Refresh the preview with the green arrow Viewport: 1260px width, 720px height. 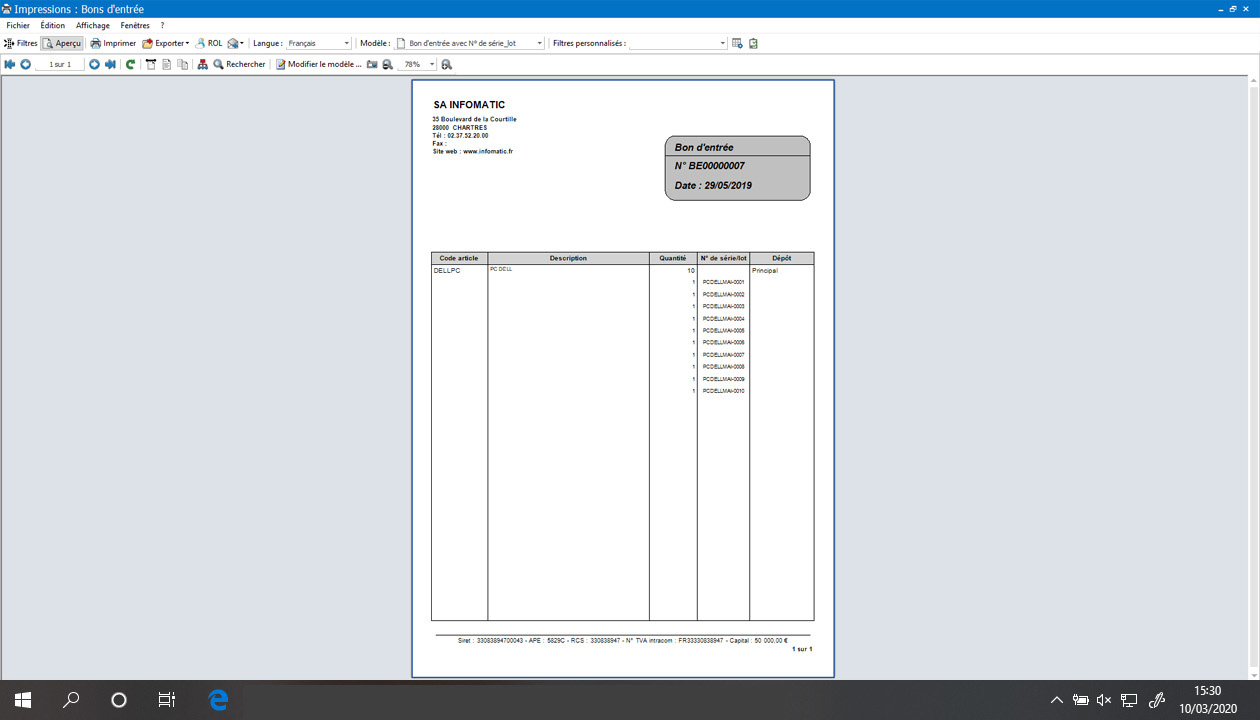130,64
